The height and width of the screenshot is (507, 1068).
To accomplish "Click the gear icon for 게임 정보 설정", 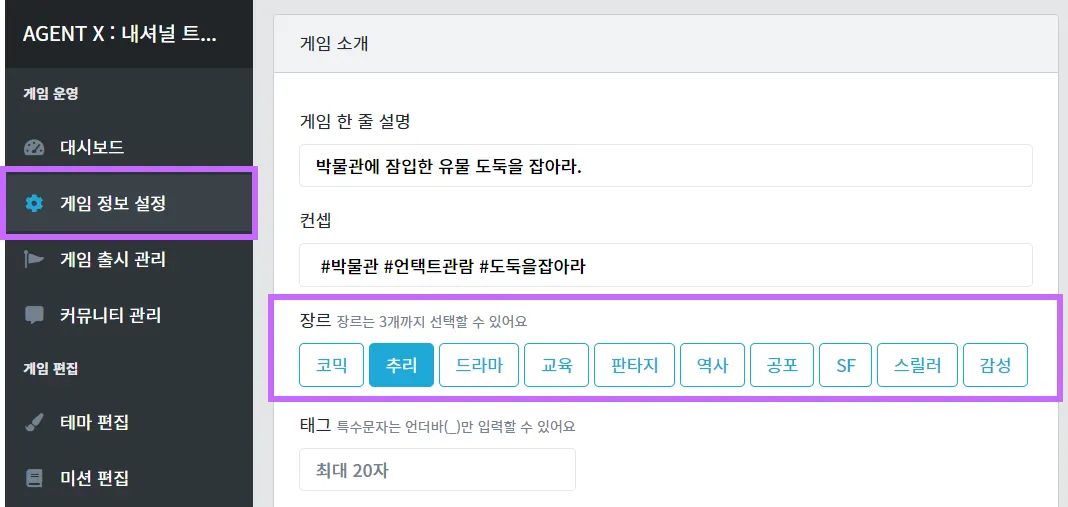I will click(34, 204).
